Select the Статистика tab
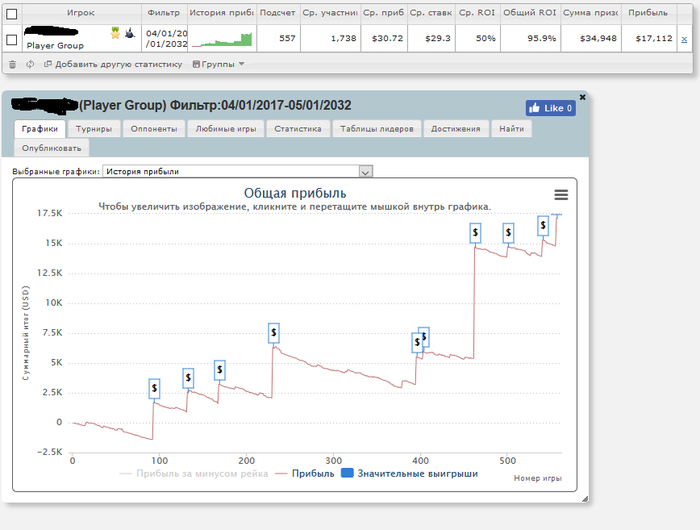Screen dimensions: 700x530 pyautogui.click(x=298, y=129)
